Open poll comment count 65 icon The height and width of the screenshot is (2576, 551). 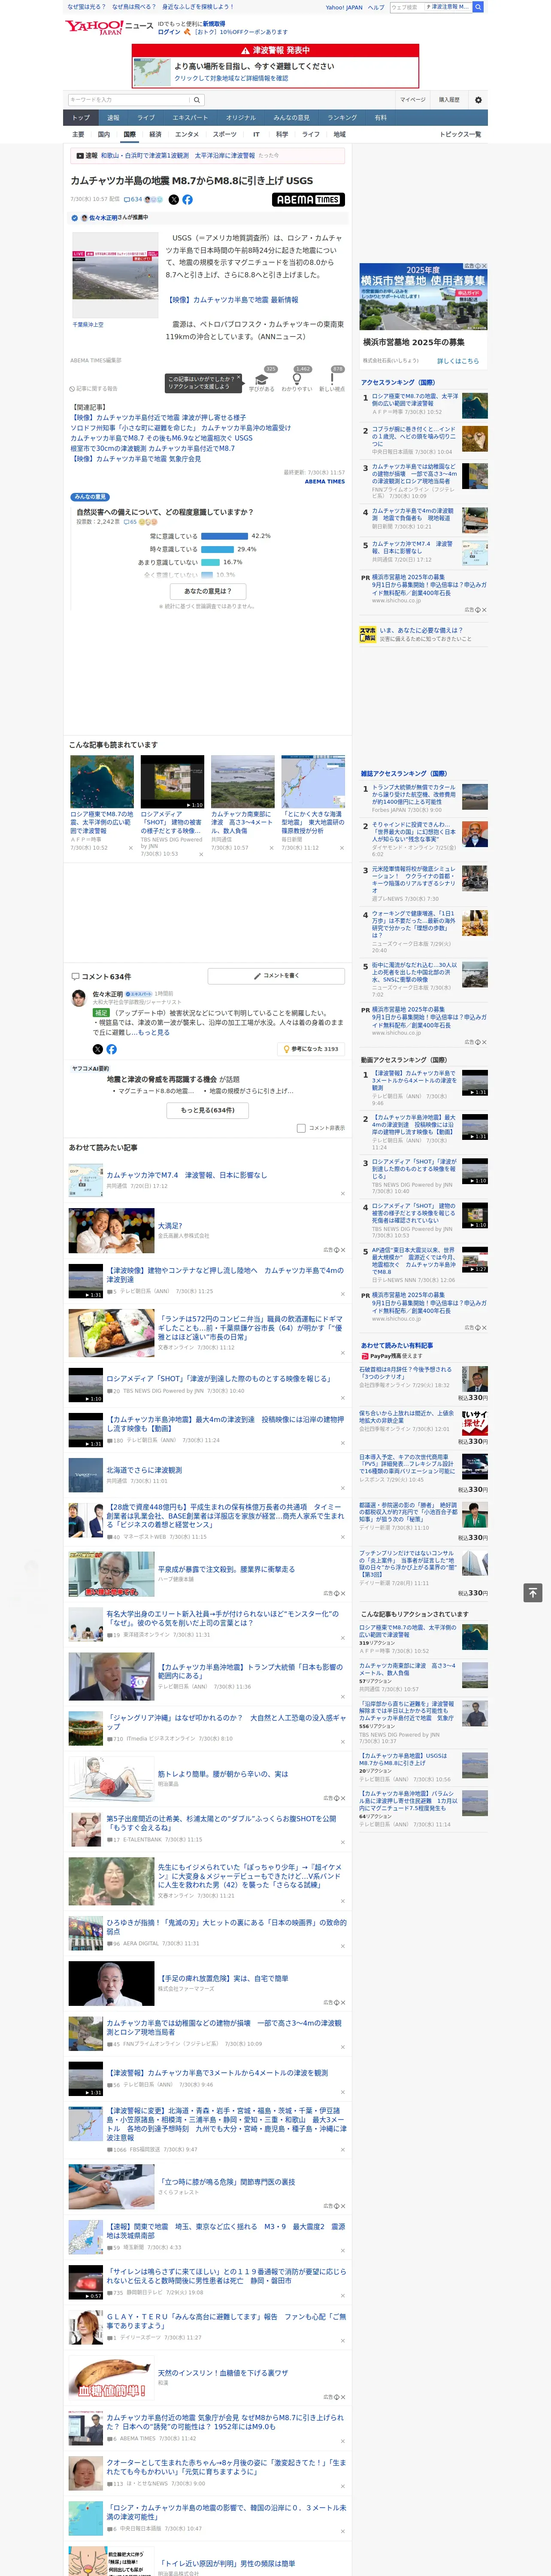pyautogui.click(x=131, y=522)
